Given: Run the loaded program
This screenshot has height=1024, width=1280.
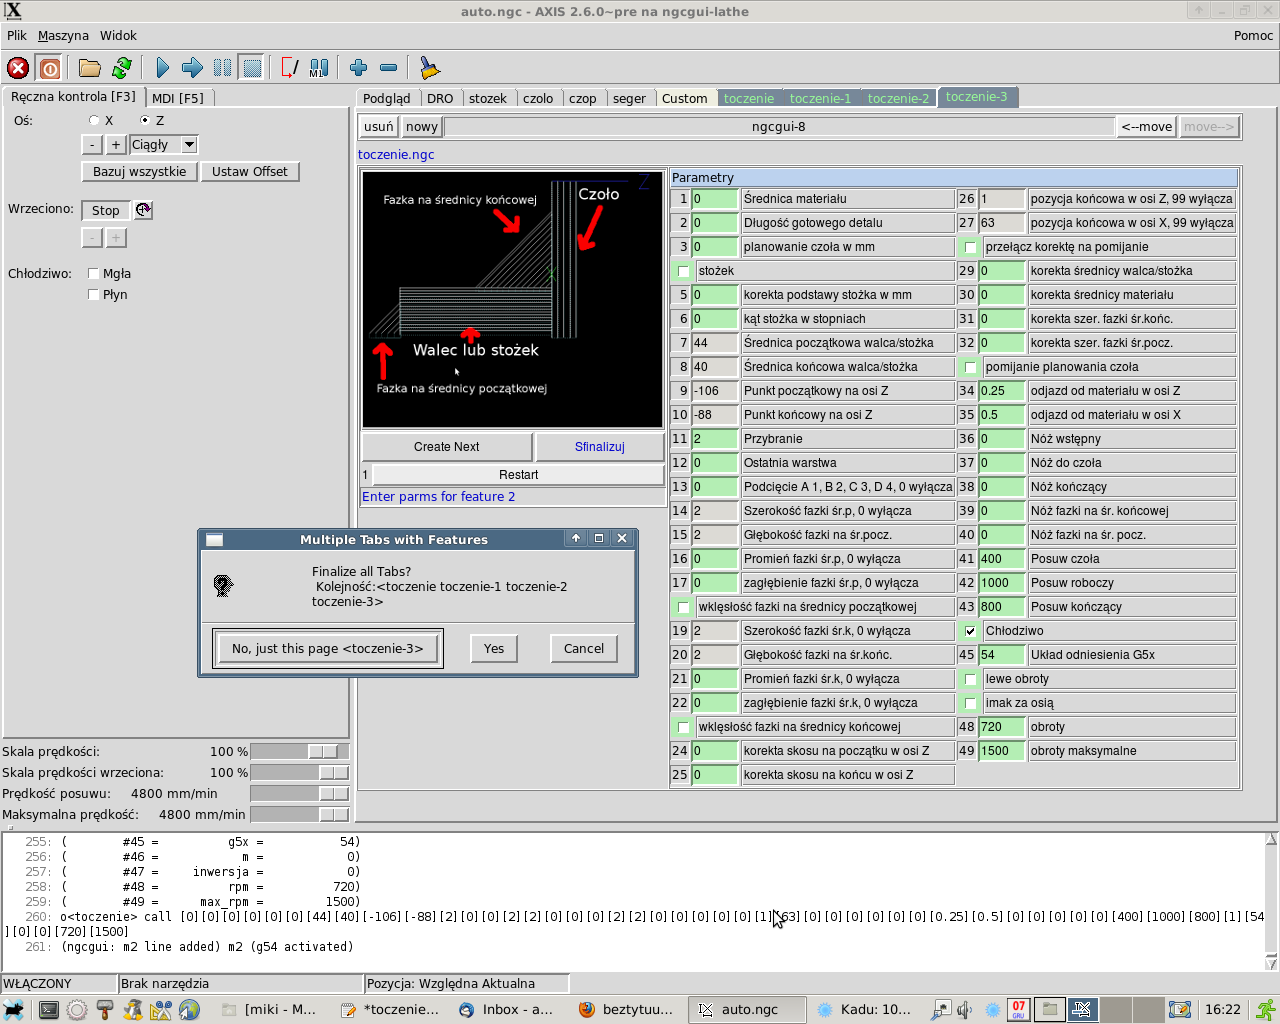Looking at the screenshot, I should [x=162, y=68].
